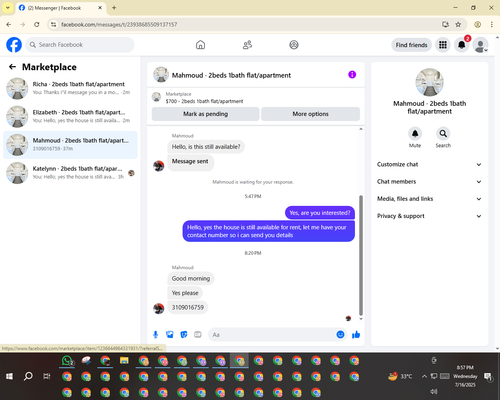The image size is (500, 400).
Task: Click the More options button
Action: 310,114
